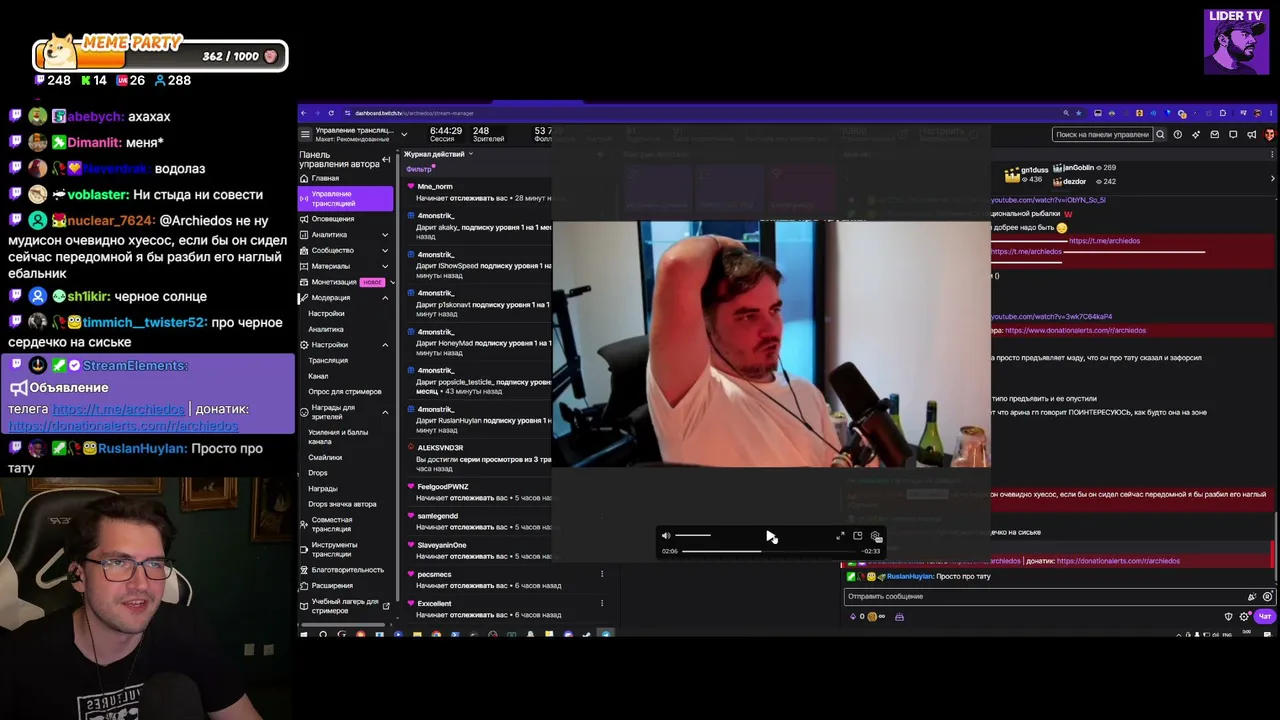1280x720 pixels.
Task: Click Mne_norm in the activity feed
Action: tap(435, 187)
